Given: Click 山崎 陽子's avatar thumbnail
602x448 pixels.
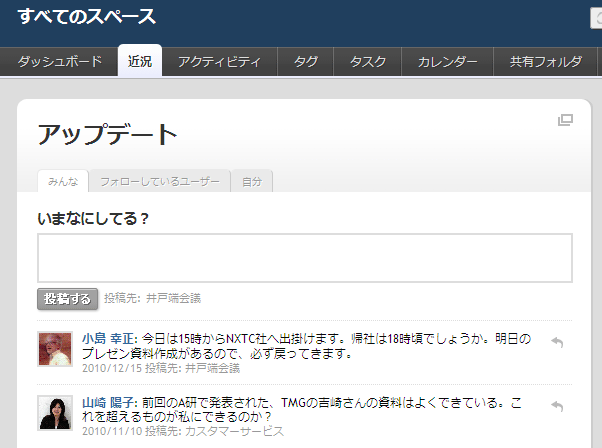Looking at the screenshot, I should coord(55,413).
